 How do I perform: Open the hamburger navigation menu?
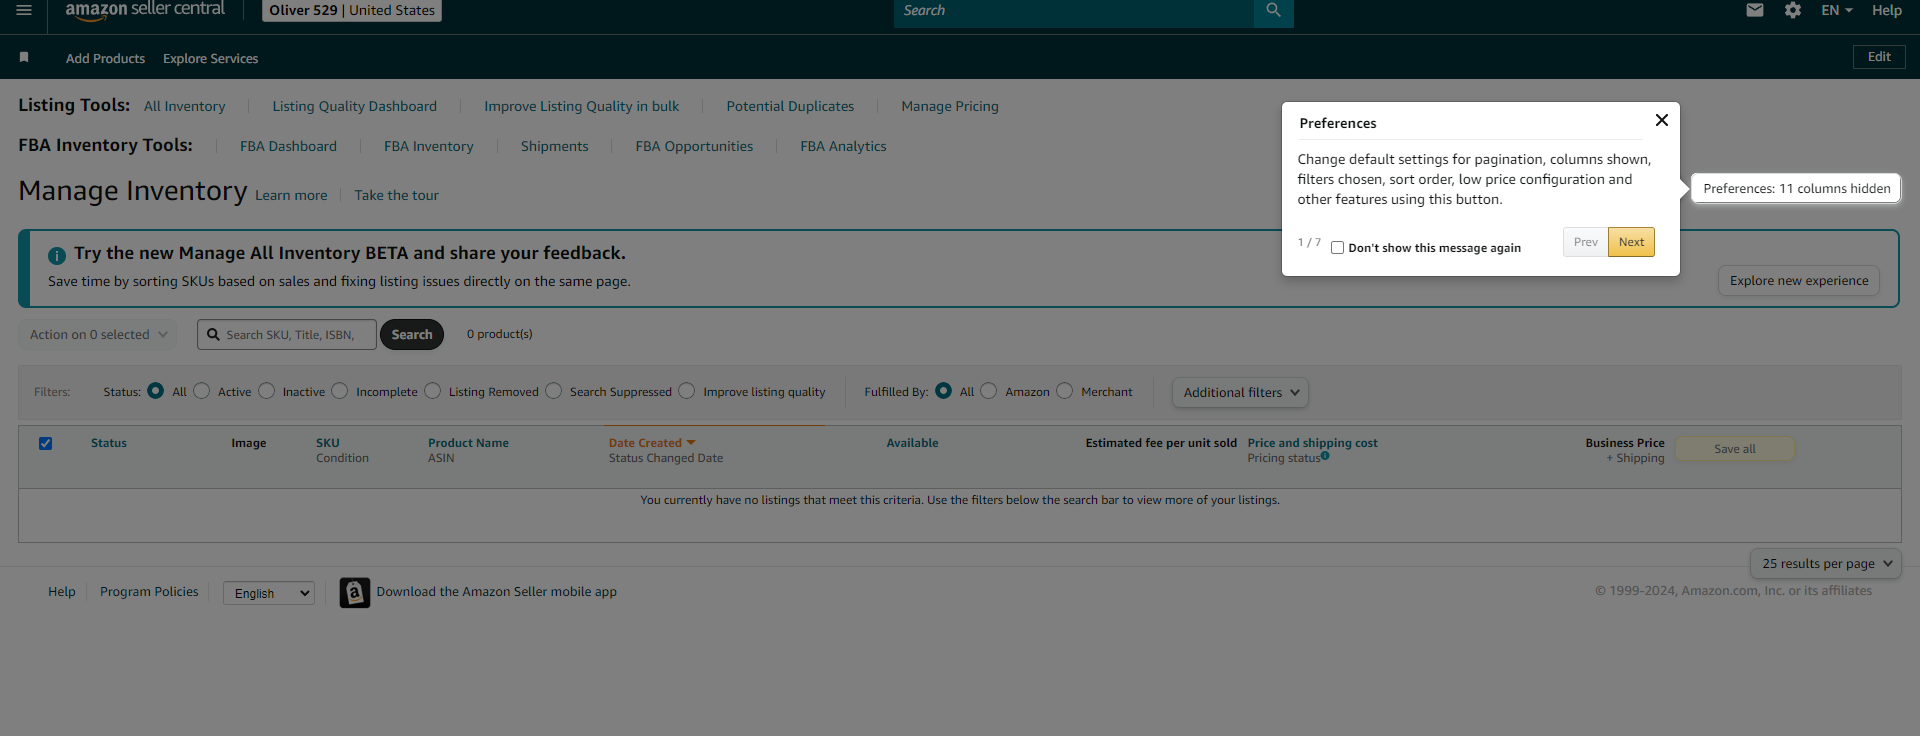coord(24,10)
